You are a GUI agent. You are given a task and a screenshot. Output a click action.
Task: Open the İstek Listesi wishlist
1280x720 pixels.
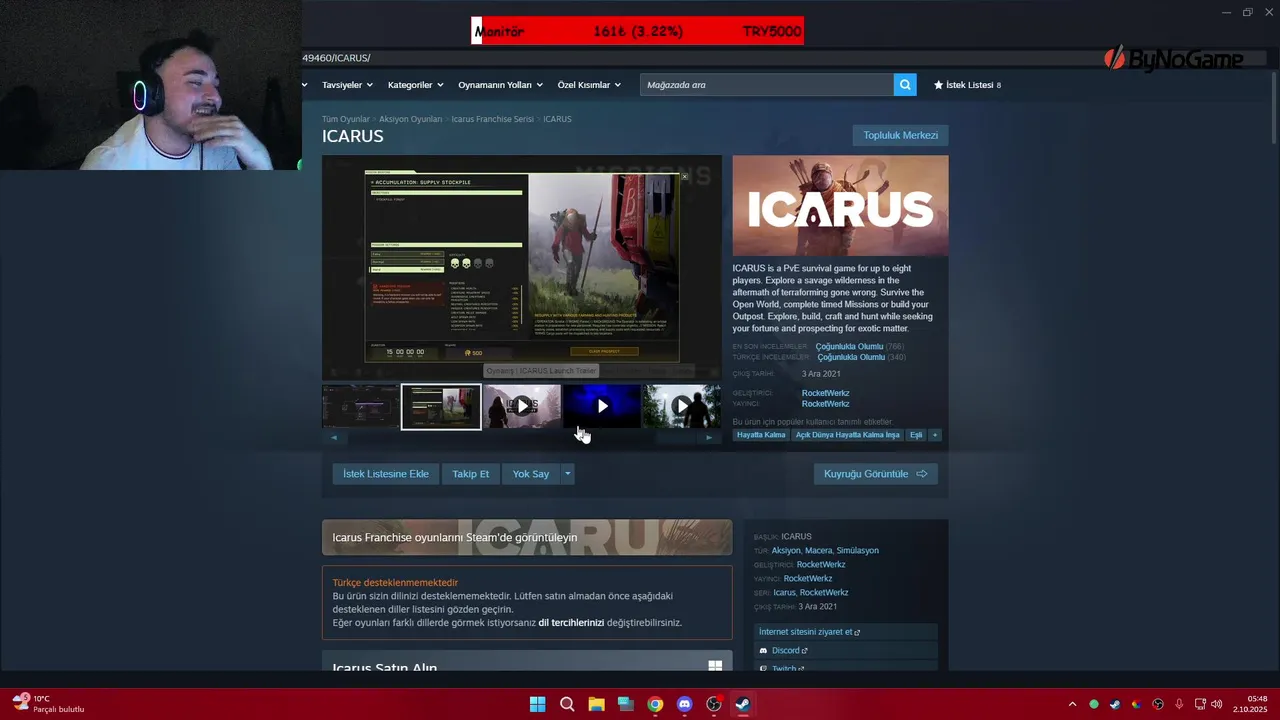coord(967,85)
